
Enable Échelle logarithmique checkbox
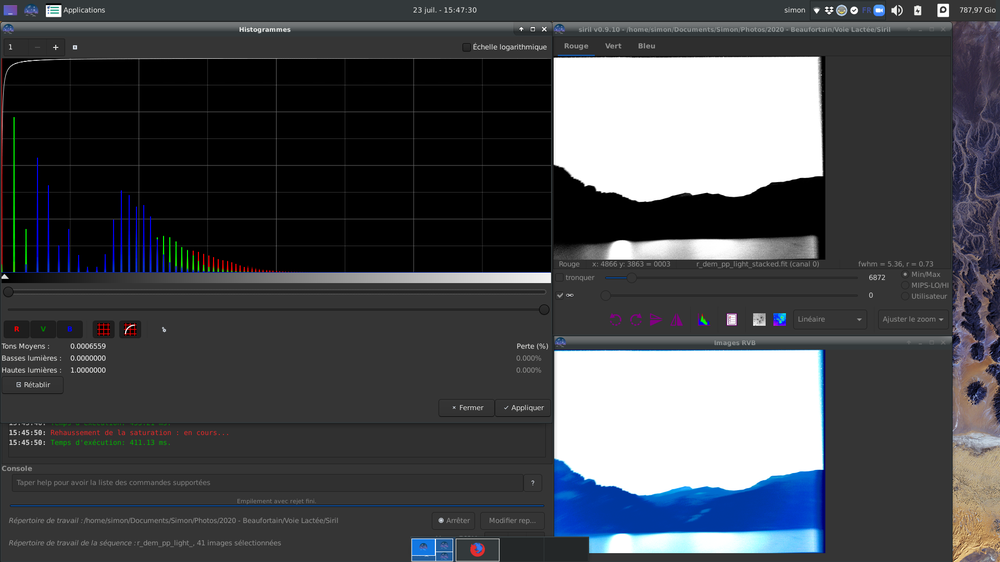tap(466, 47)
